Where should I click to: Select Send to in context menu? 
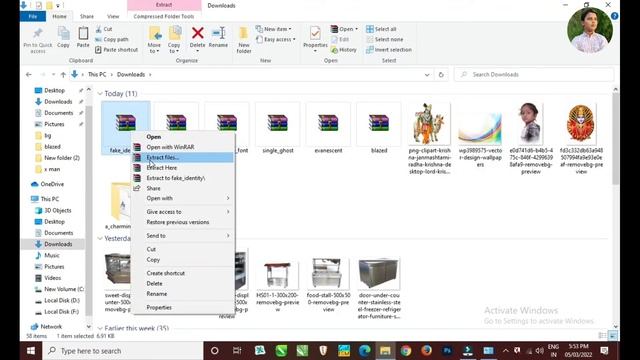[183, 236]
